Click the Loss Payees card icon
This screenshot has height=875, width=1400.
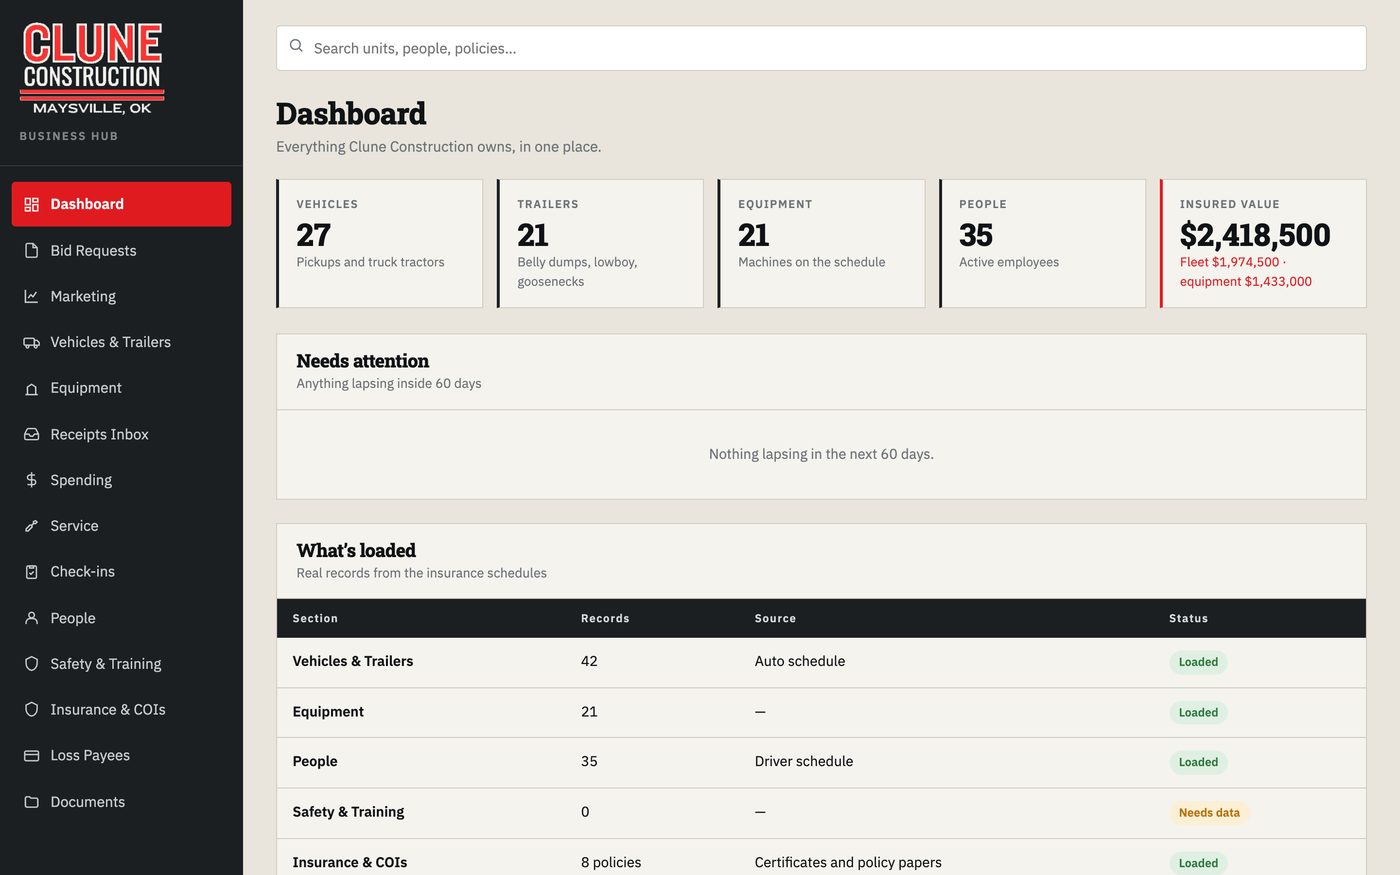pos(31,756)
